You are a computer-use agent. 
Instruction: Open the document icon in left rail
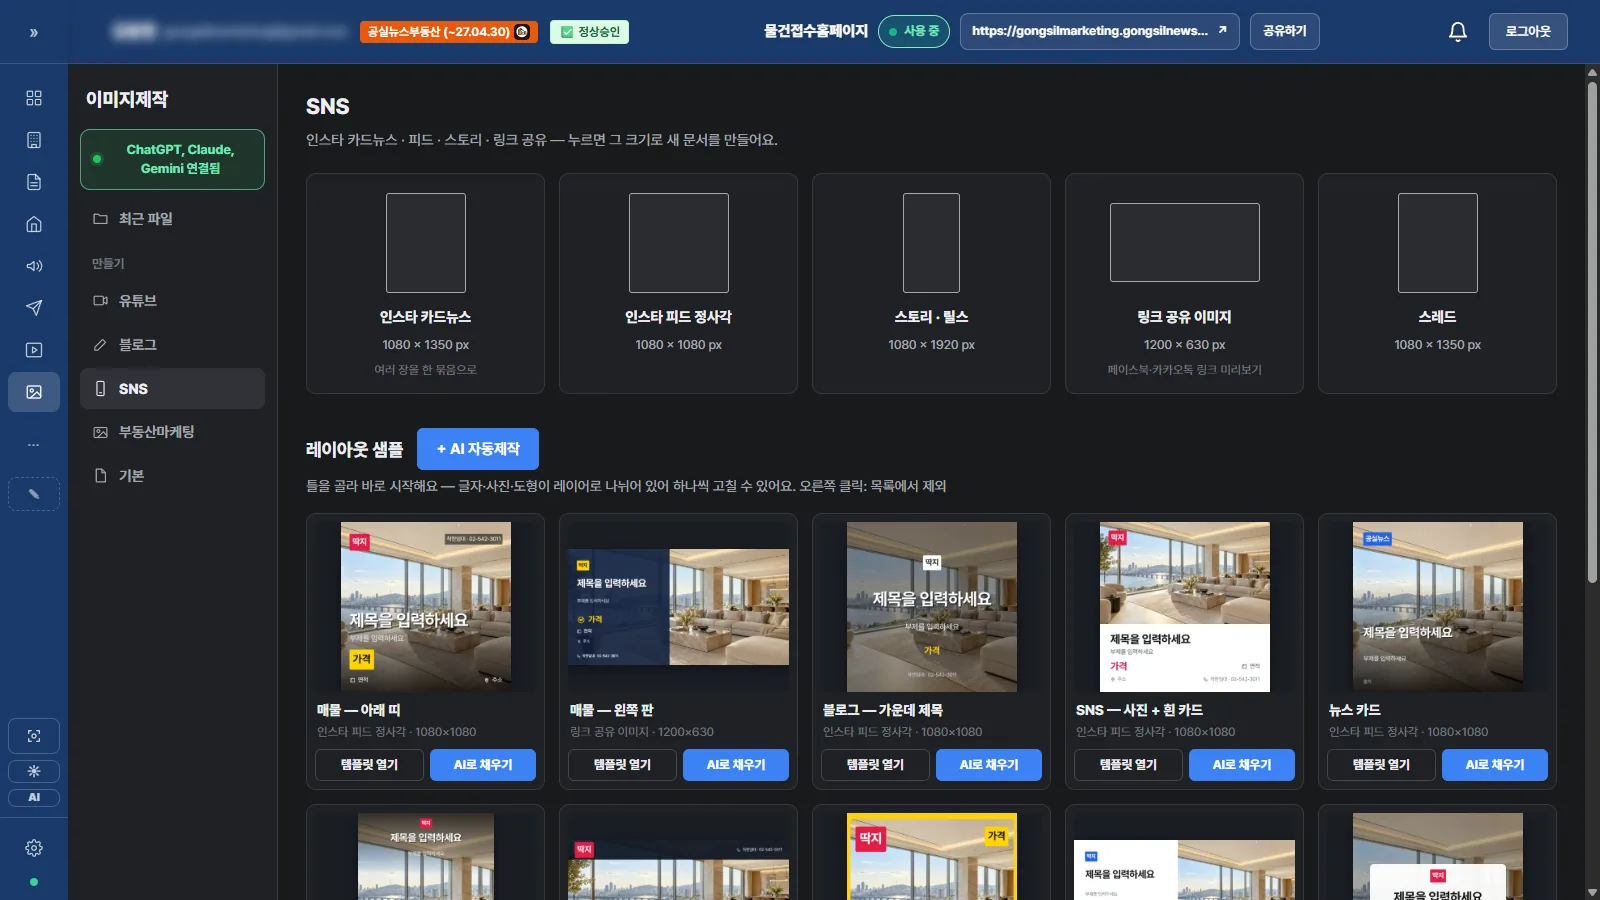34,182
